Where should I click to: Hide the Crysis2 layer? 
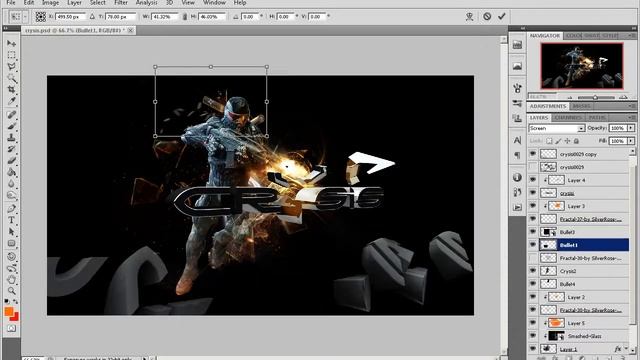pyautogui.click(x=533, y=271)
